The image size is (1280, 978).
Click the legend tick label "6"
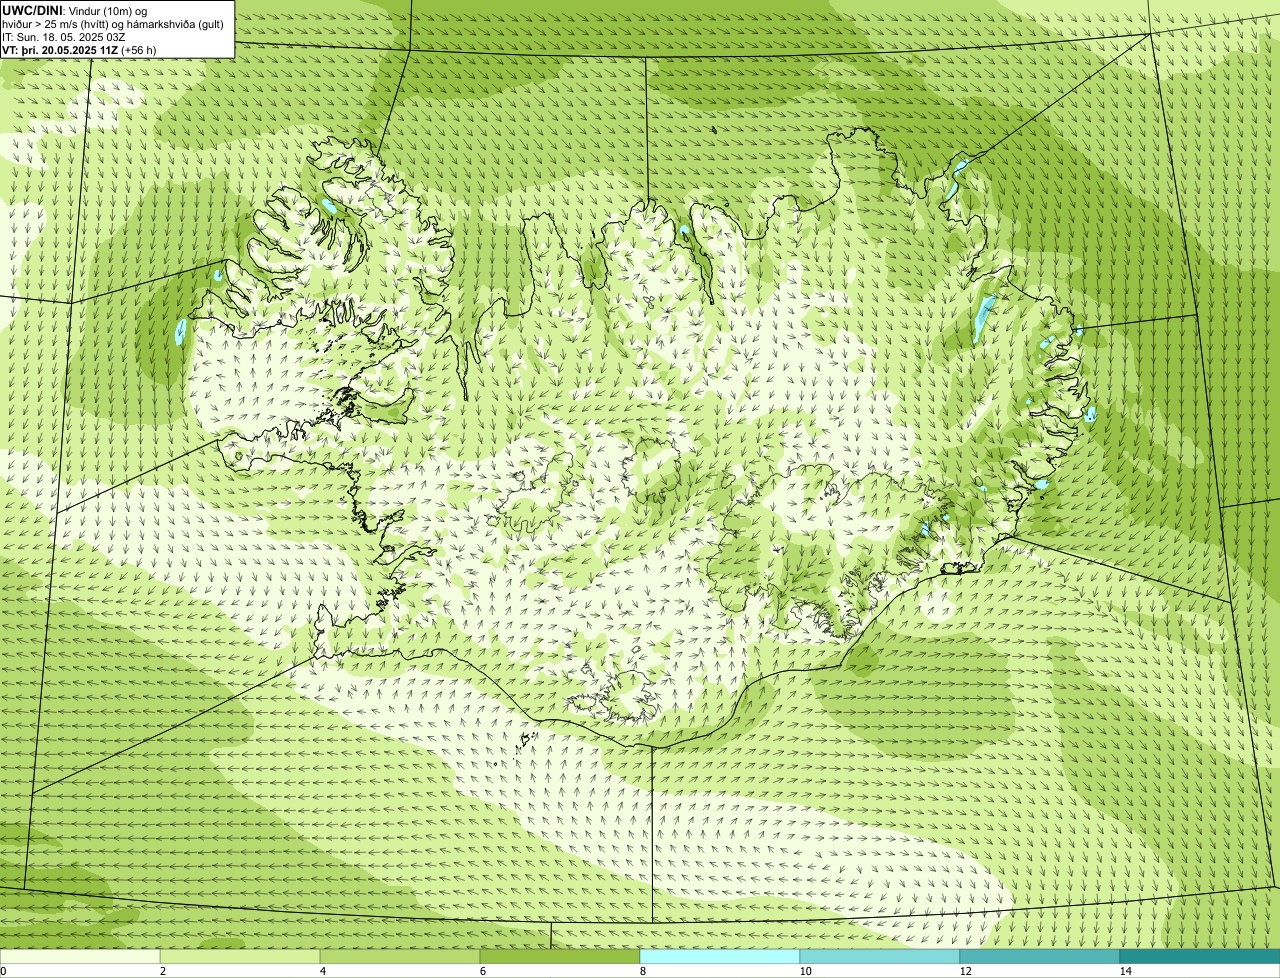[482, 971]
